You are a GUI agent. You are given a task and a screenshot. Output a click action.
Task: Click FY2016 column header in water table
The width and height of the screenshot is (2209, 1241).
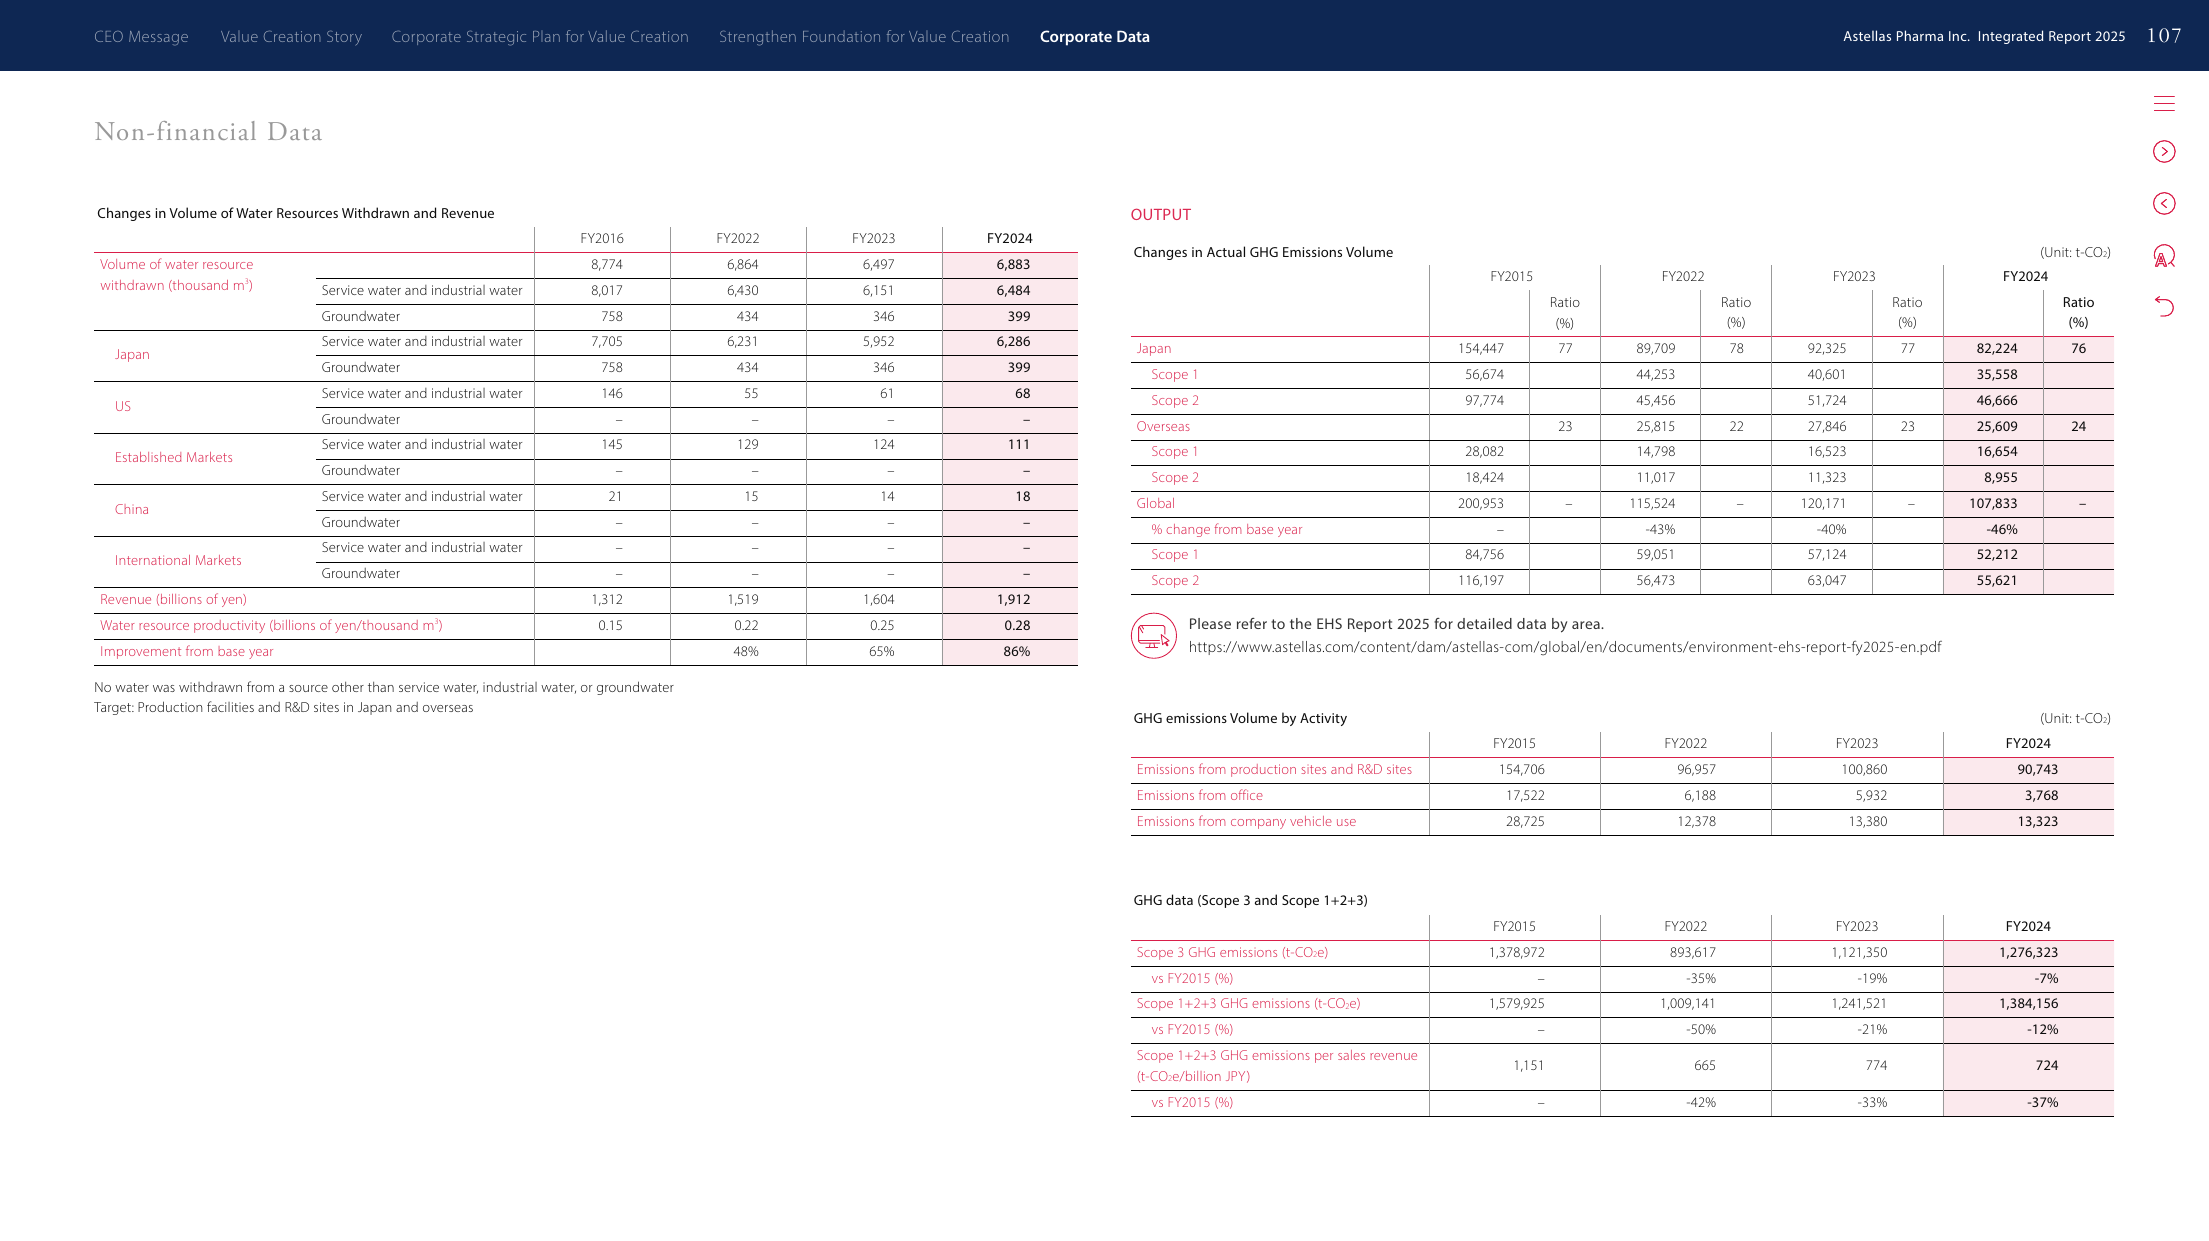click(x=602, y=239)
